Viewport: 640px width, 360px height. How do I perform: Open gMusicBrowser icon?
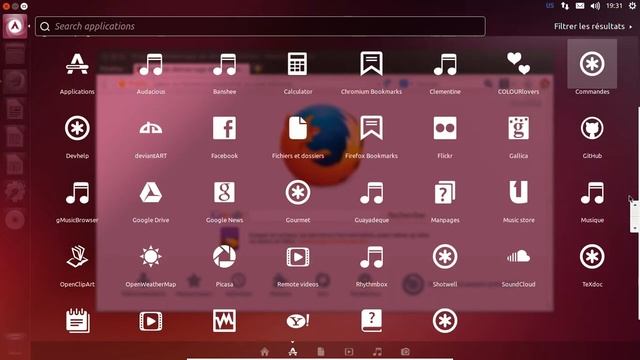pos(77,192)
